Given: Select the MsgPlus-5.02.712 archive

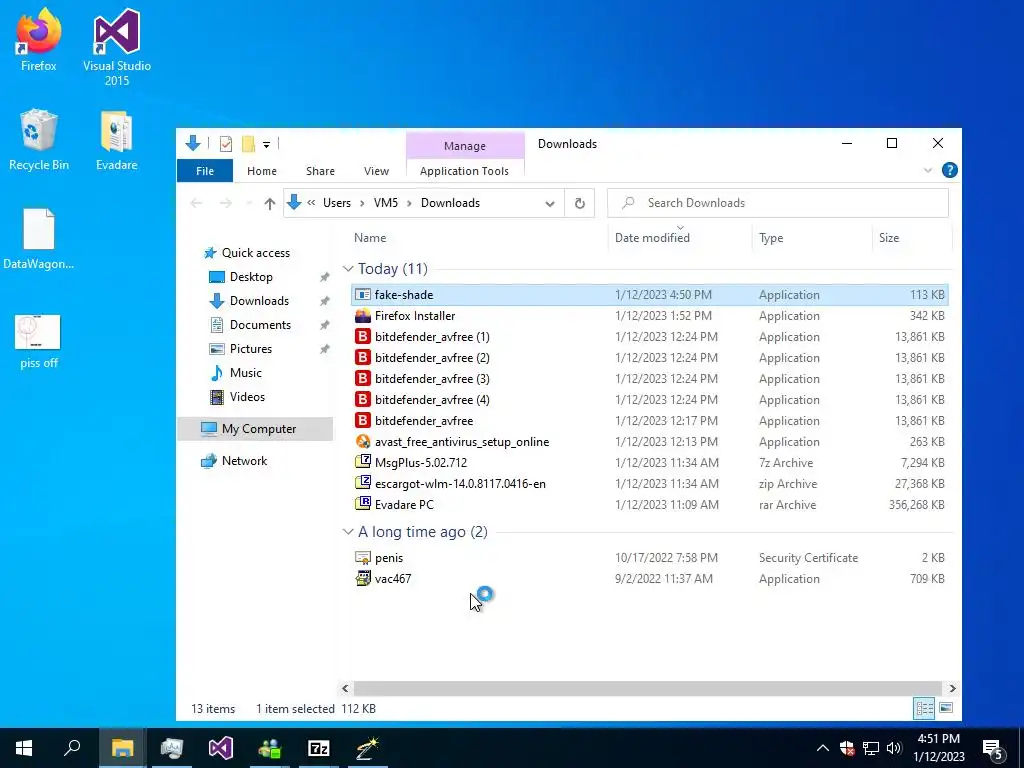Looking at the screenshot, I should 649,463.
